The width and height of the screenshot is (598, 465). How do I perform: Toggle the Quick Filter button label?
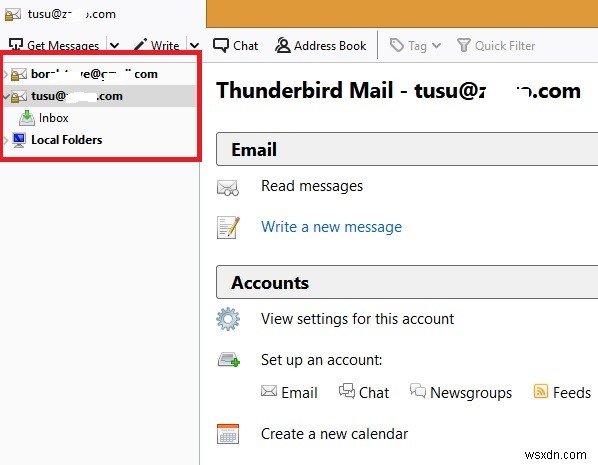click(x=505, y=46)
